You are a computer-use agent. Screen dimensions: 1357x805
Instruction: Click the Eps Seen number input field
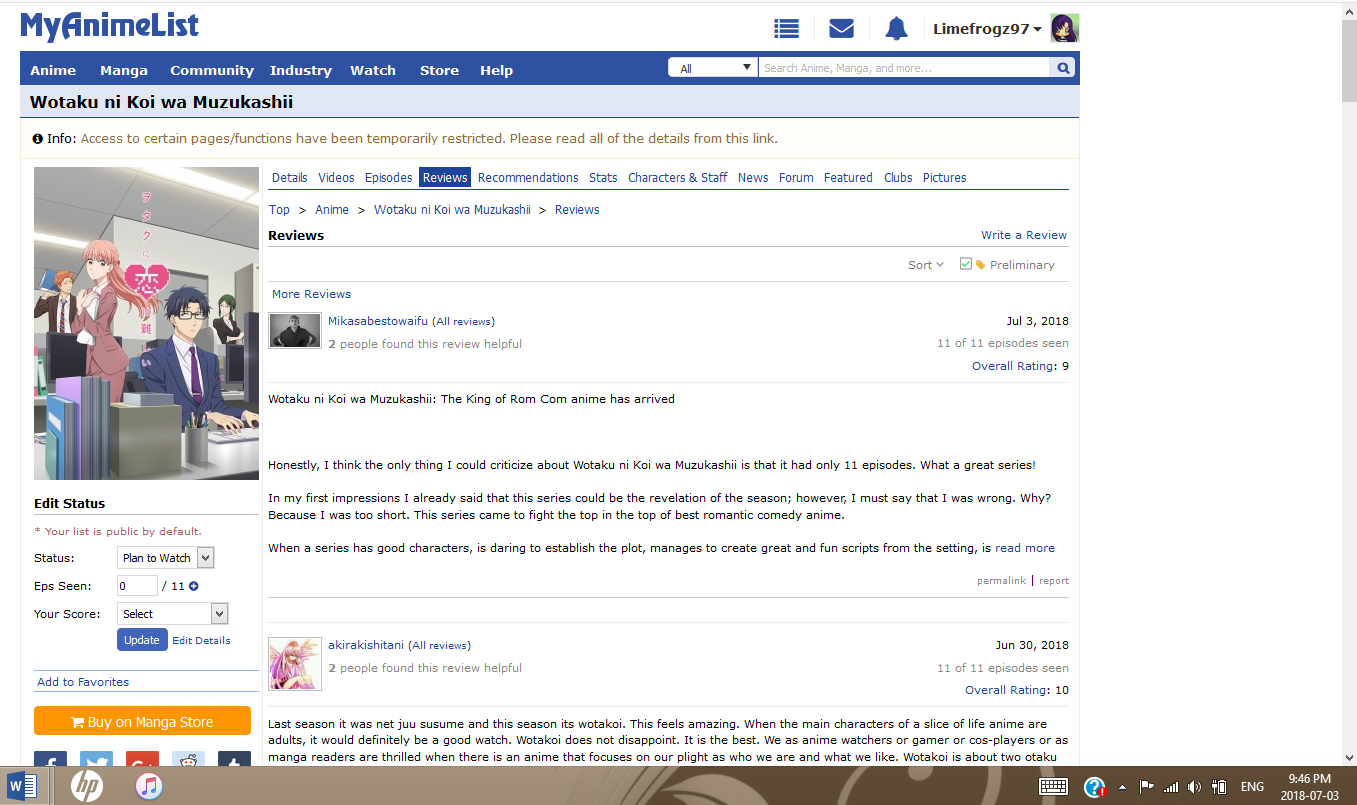pyautogui.click(x=137, y=586)
